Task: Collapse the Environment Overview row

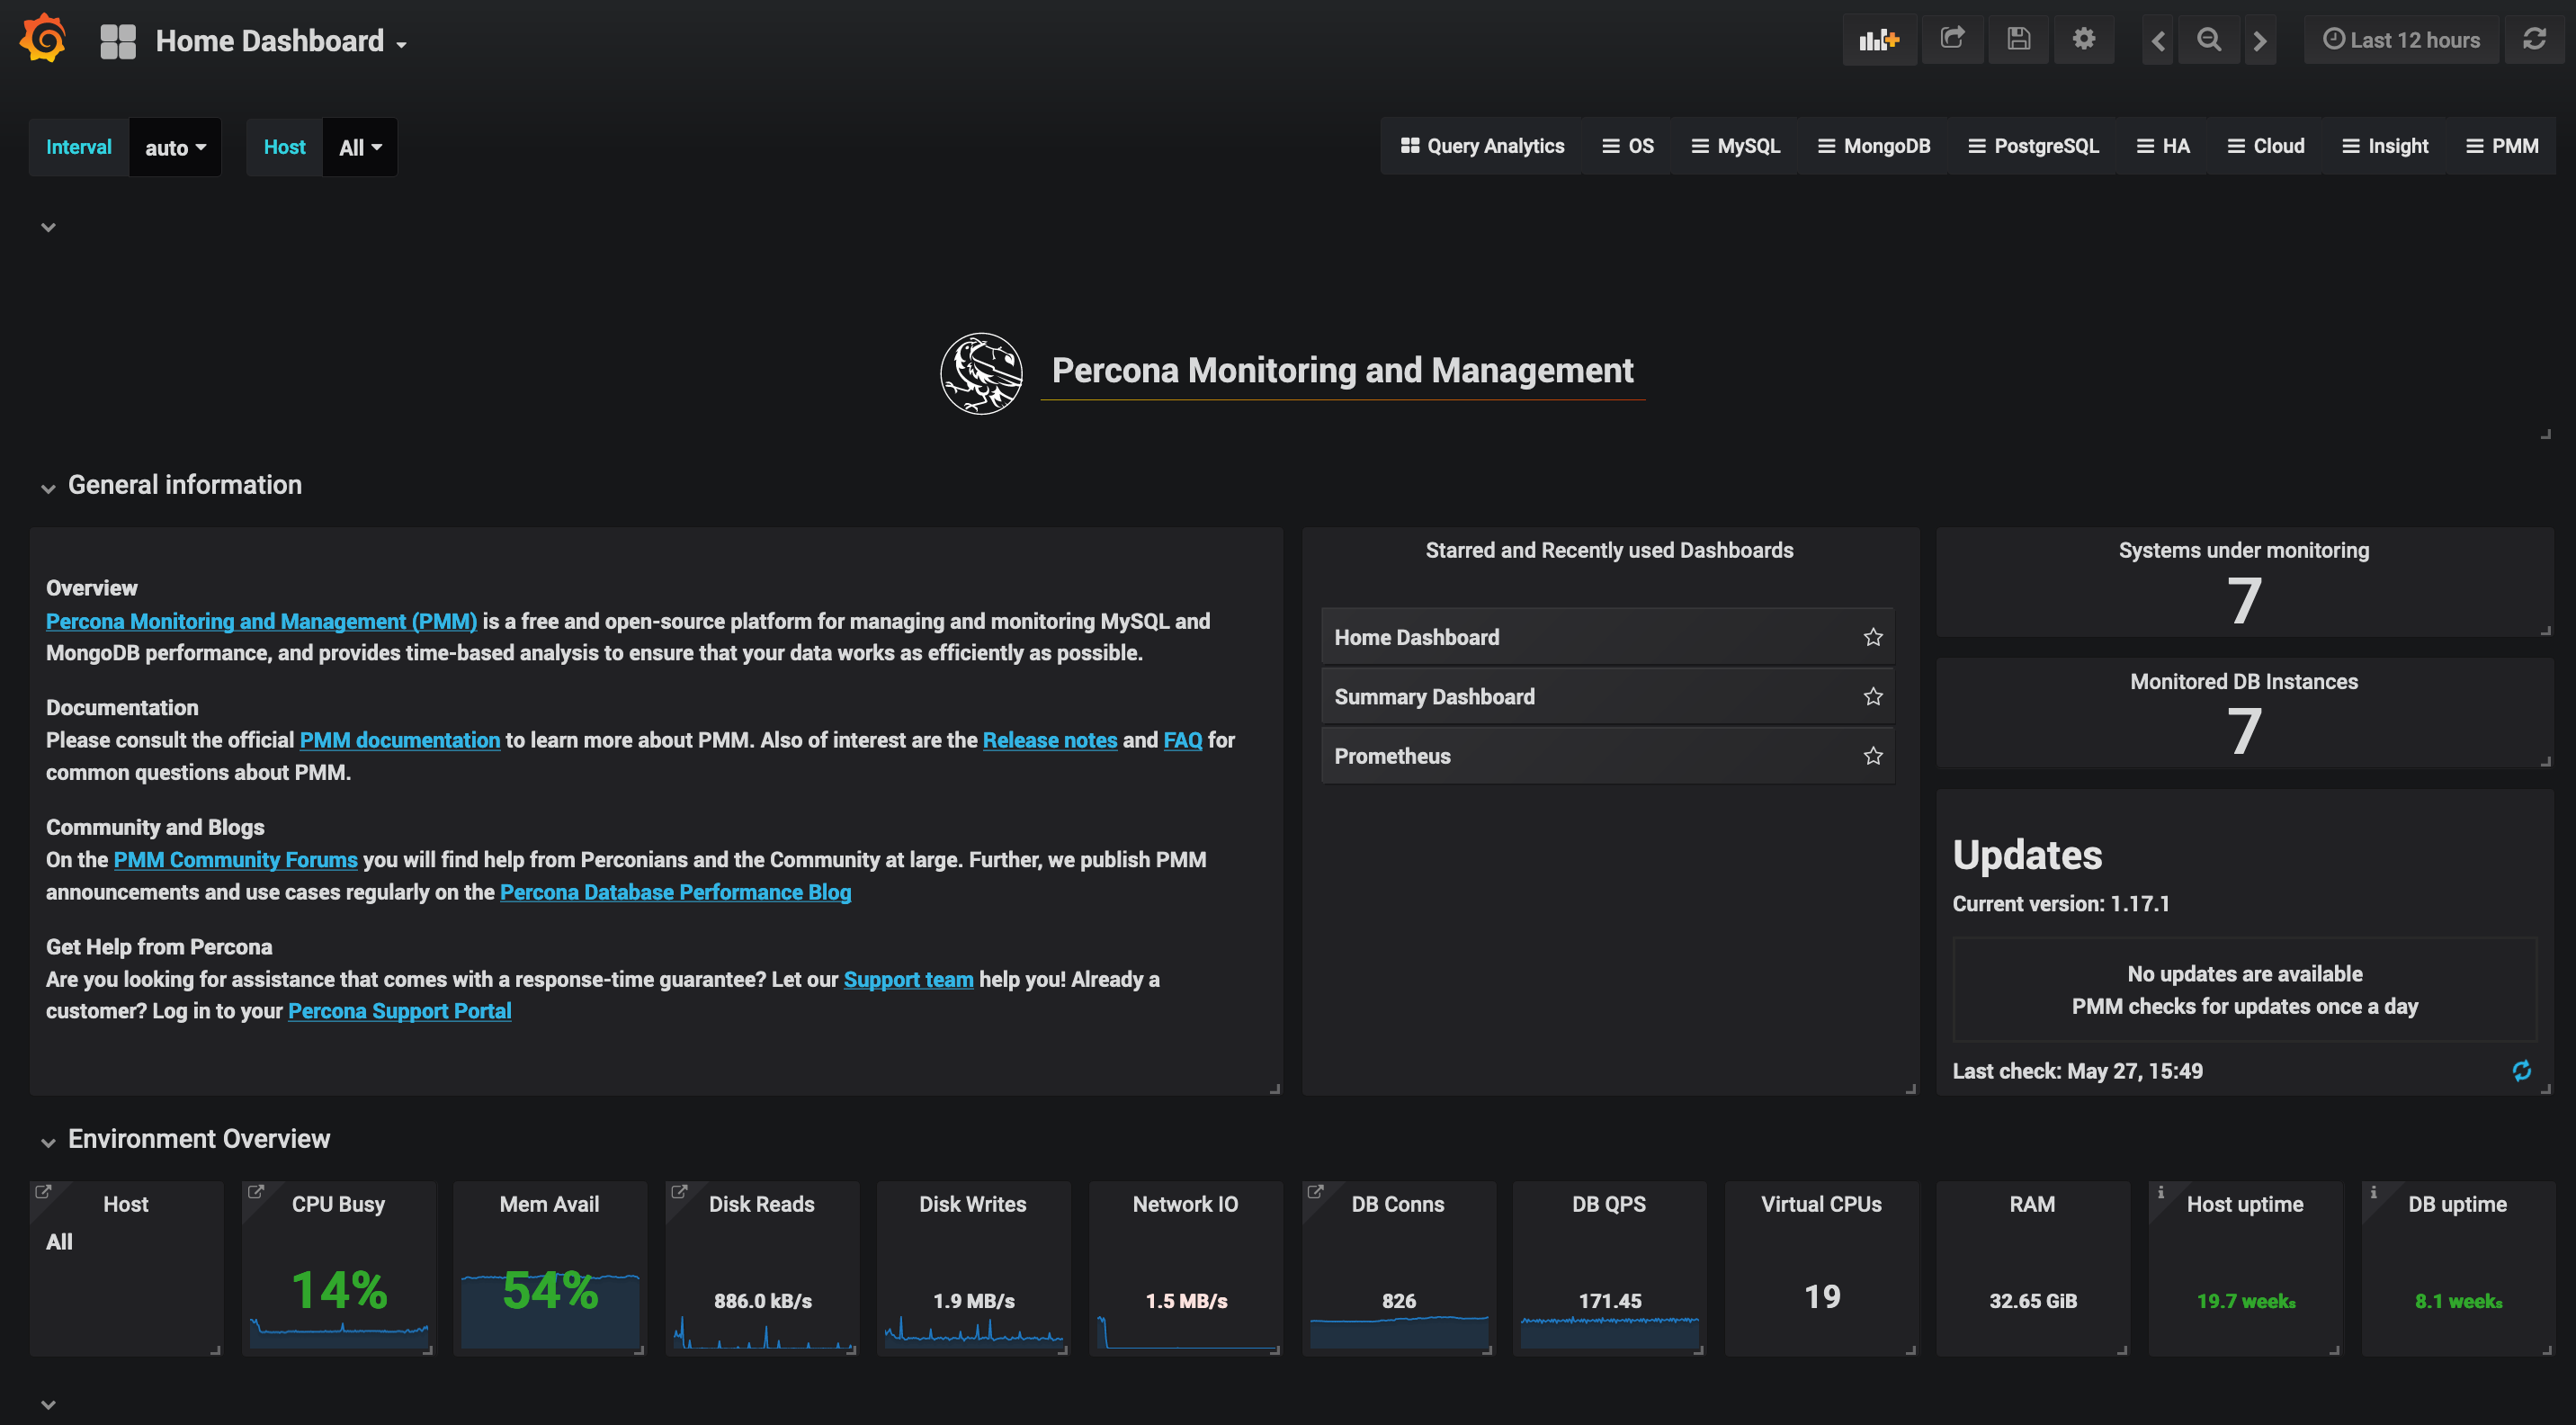Action: coord(185,1139)
